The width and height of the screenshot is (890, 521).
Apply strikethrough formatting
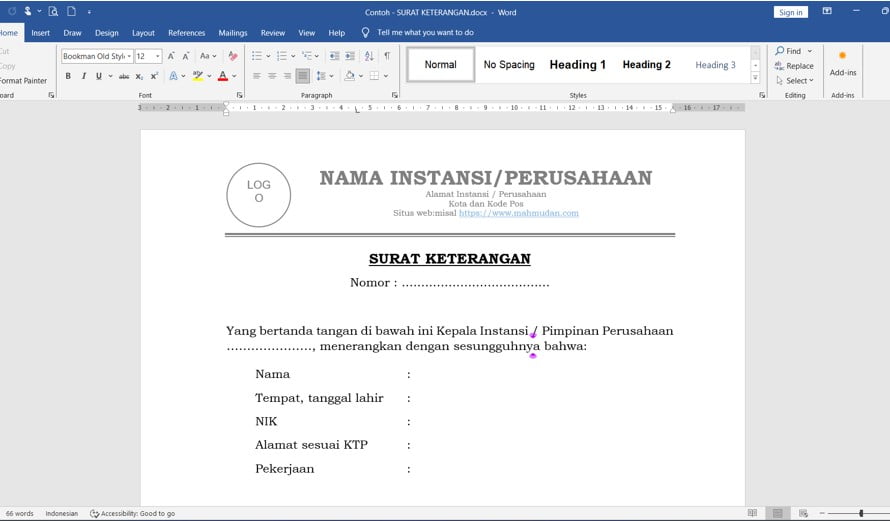[124, 76]
